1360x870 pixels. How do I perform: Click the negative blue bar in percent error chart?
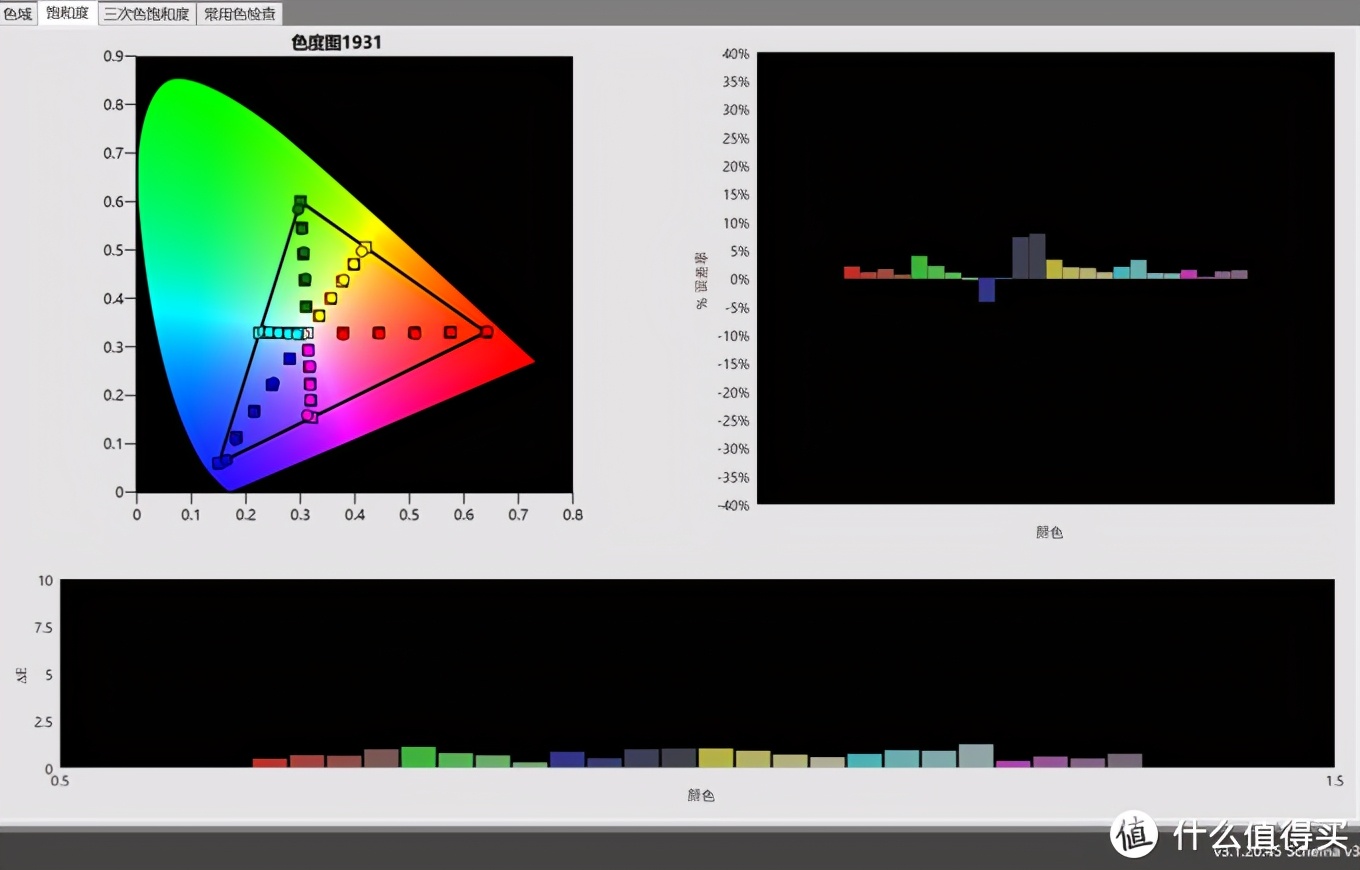(987, 290)
